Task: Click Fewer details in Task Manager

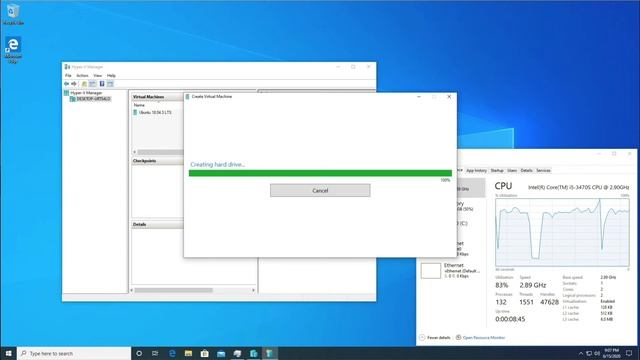Action: coord(438,338)
